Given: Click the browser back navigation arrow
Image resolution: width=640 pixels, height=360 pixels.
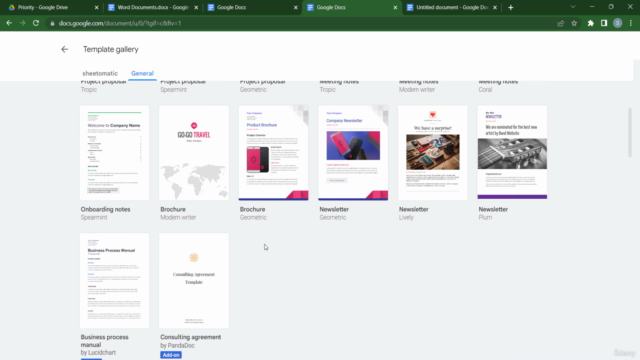Looking at the screenshot, I should coord(9,23).
